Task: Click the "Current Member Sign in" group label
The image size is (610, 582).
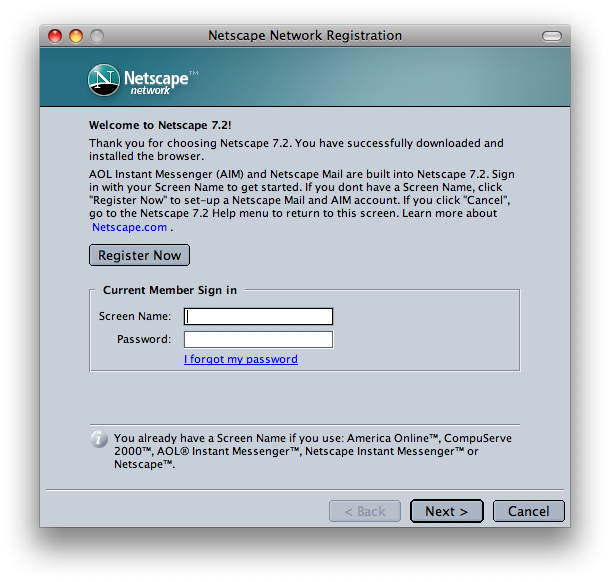Action: [170, 290]
